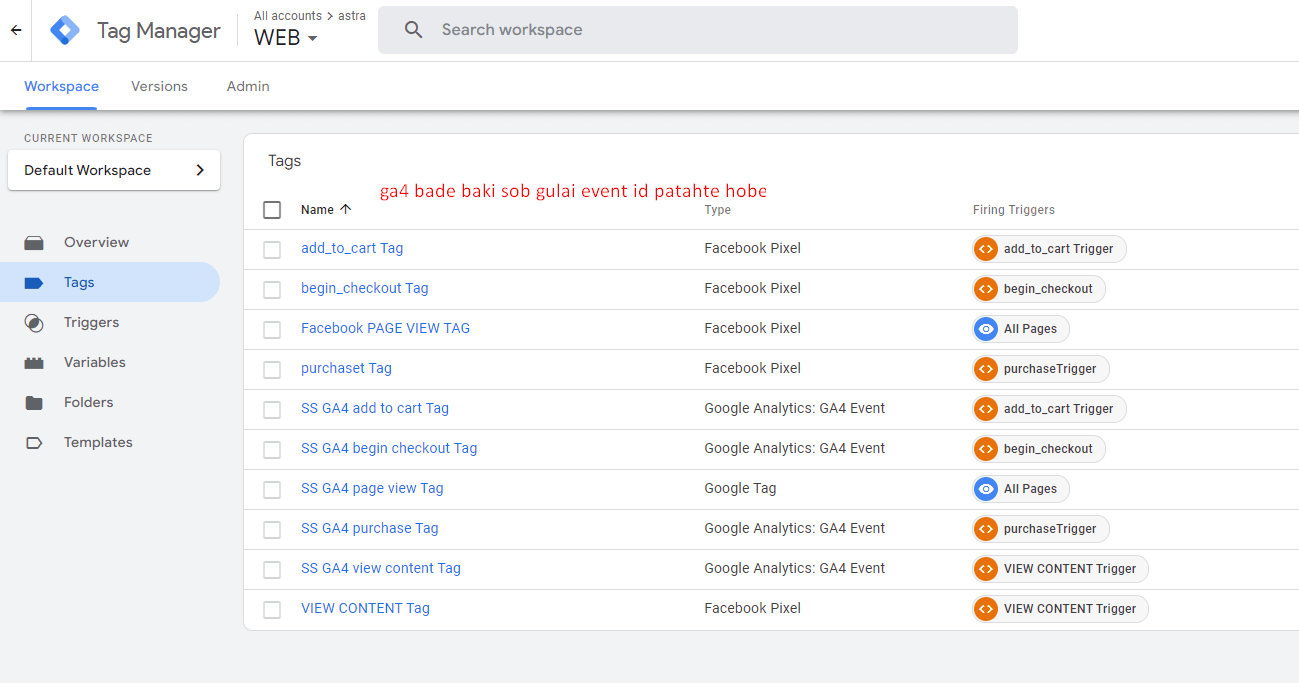
Task: Open SS GA4 purchase Tag
Action: tap(369, 528)
